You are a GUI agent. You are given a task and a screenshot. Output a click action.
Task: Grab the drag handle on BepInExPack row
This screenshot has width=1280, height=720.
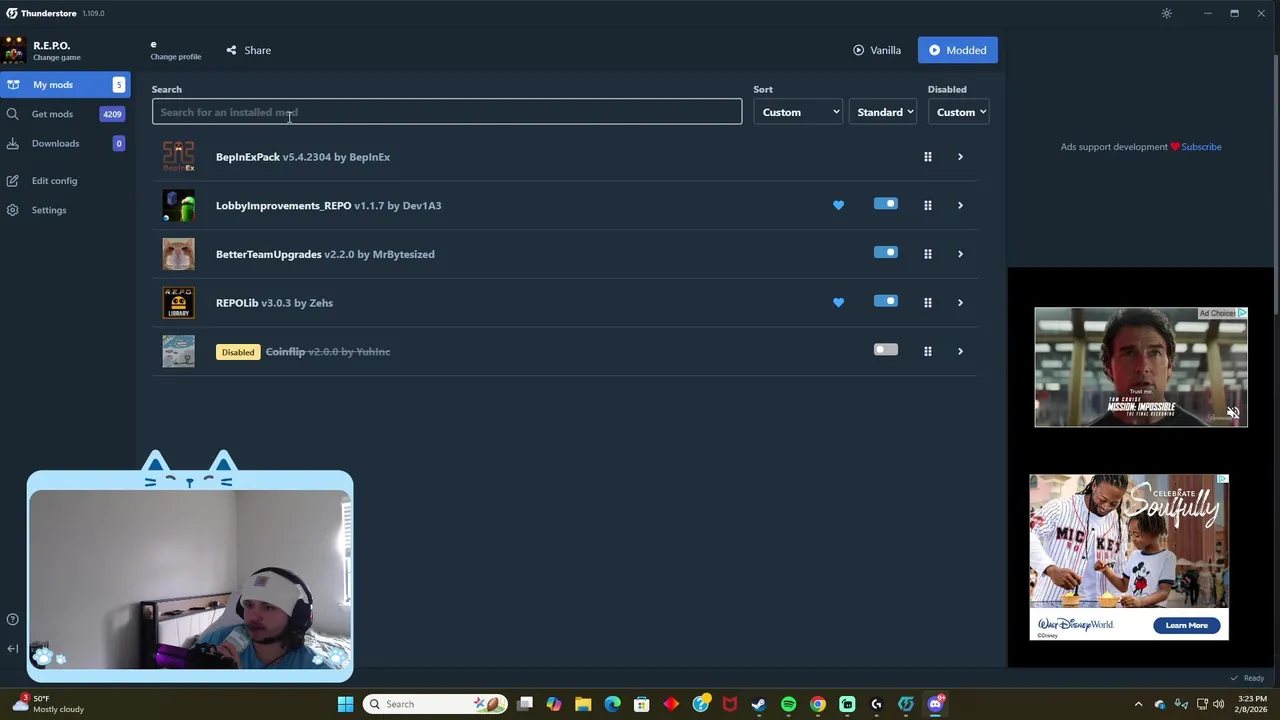(x=927, y=157)
